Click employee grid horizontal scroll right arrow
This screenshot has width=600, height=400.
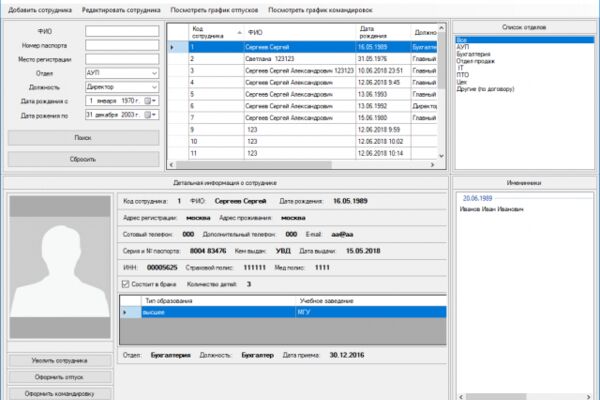pyautogui.click(x=432, y=165)
